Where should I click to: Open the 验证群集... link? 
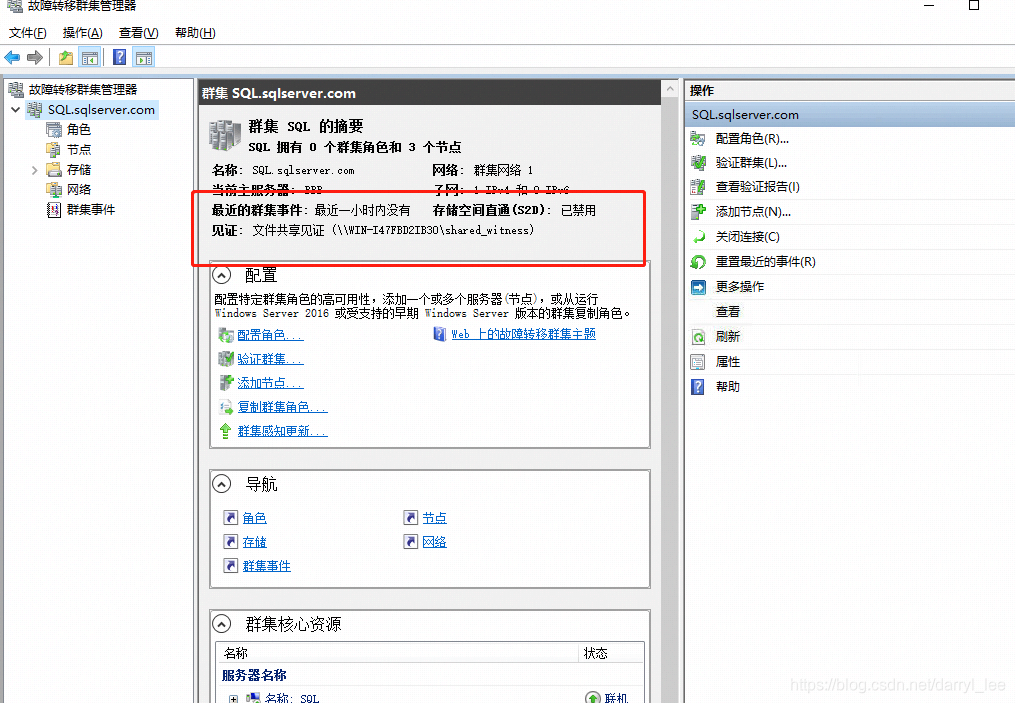coord(270,359)
